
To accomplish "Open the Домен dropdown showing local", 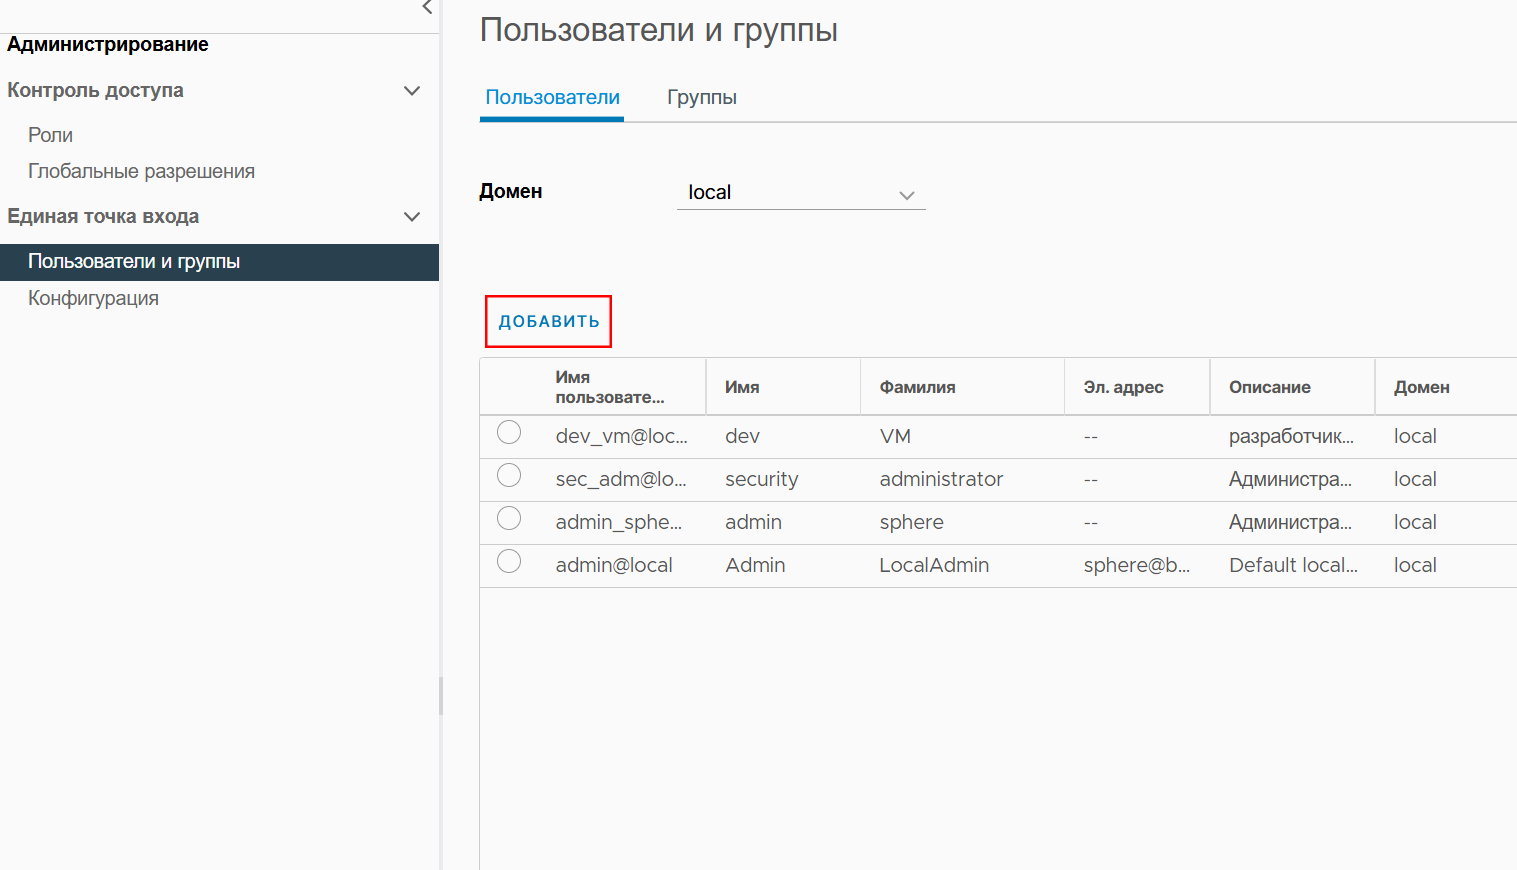I will tap(801, 193).
